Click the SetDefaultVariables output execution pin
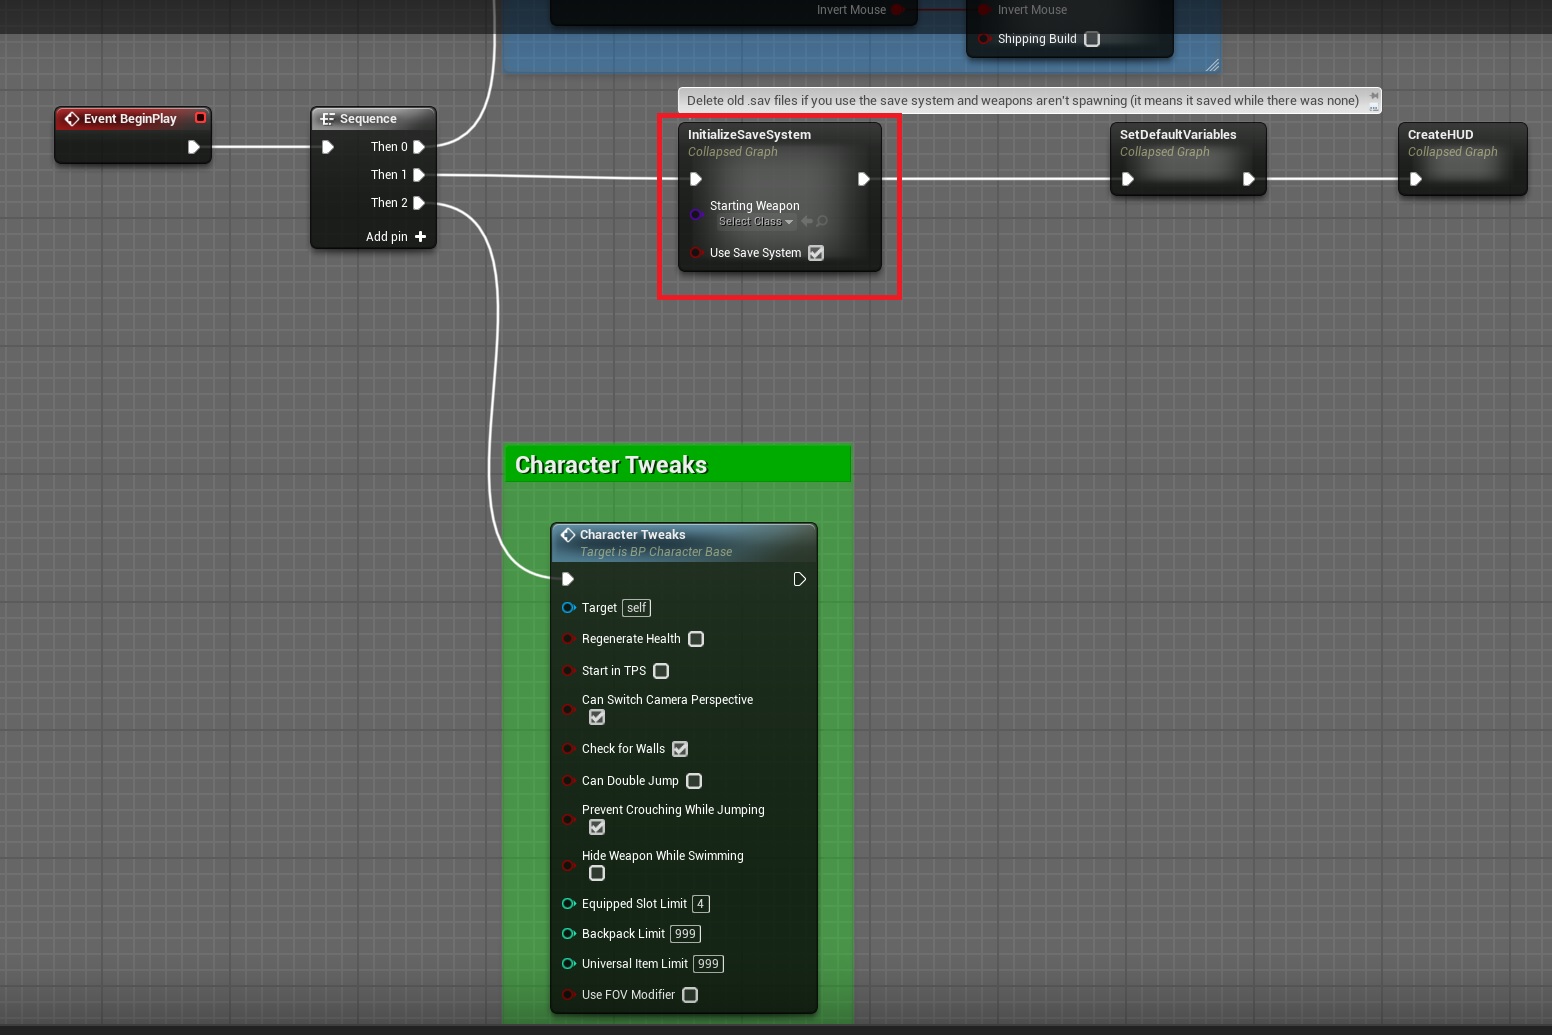The image size is (1552, 1035). pyautogui.click(x=1248, y=179)
